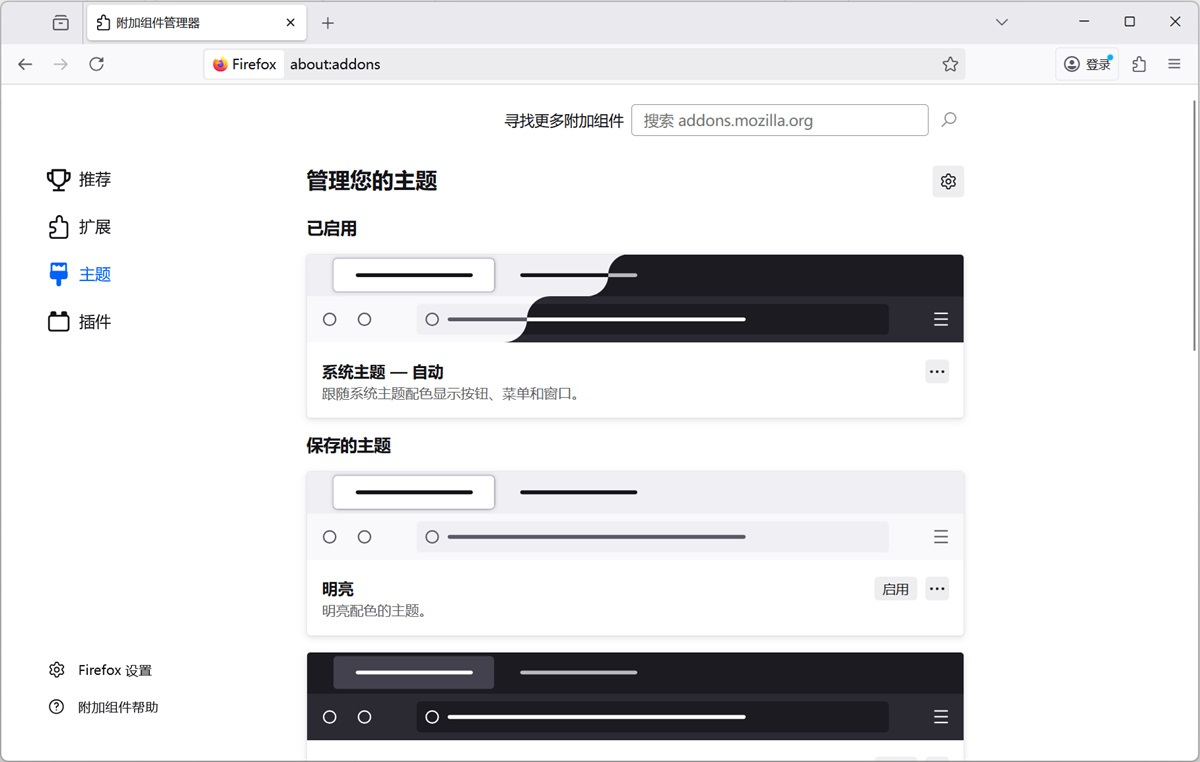Toggle the bookmark star in address bar
This screenshot has height=762, width=1200.
coord(949,63)
